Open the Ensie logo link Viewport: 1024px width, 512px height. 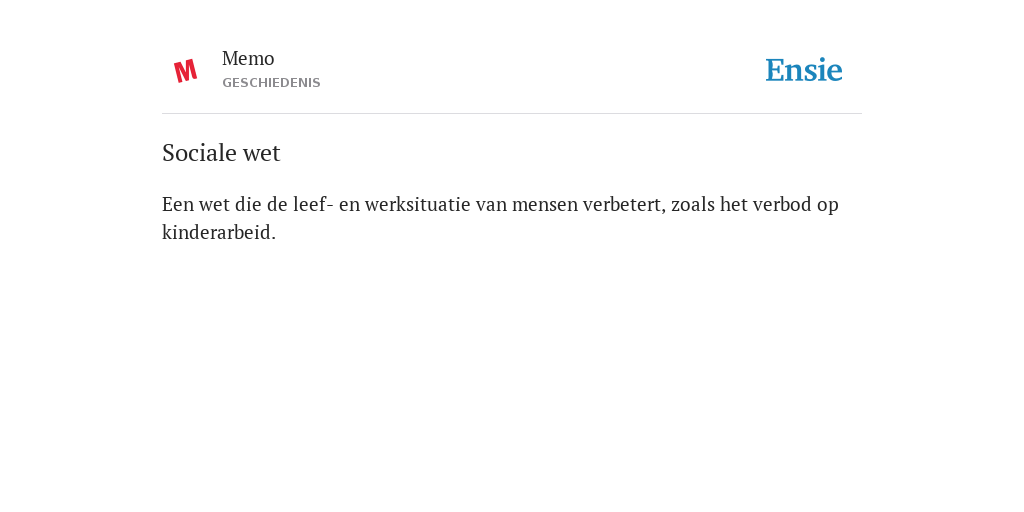tap(804, 70)
